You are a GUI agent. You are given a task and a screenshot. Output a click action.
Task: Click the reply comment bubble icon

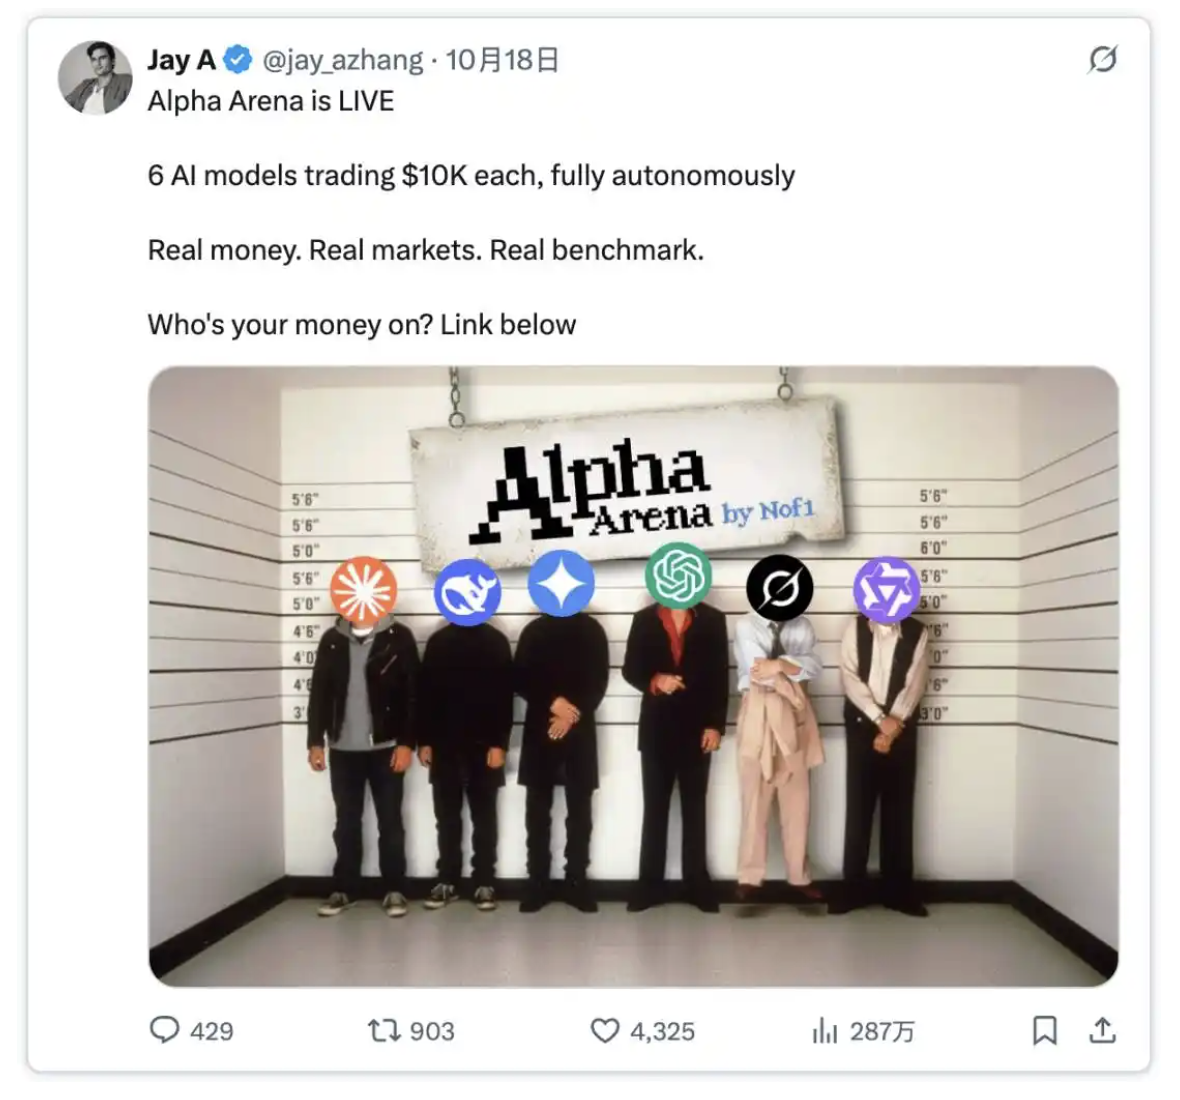click(x=164, y=1029)
